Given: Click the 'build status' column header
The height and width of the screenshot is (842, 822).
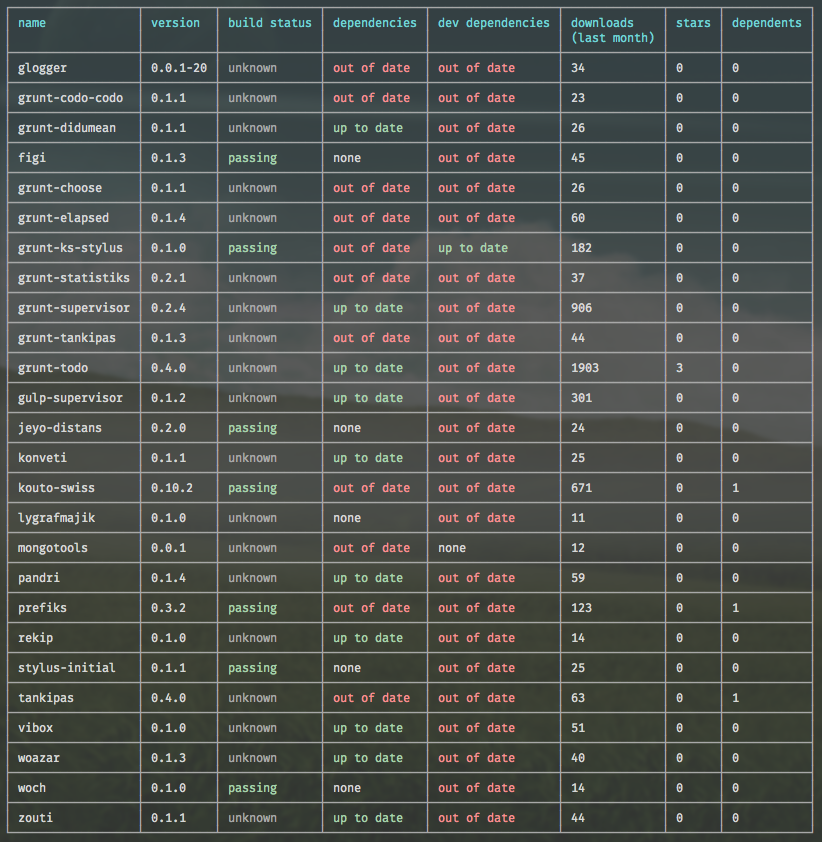Looking at the screenshot, I should (270, 23).
